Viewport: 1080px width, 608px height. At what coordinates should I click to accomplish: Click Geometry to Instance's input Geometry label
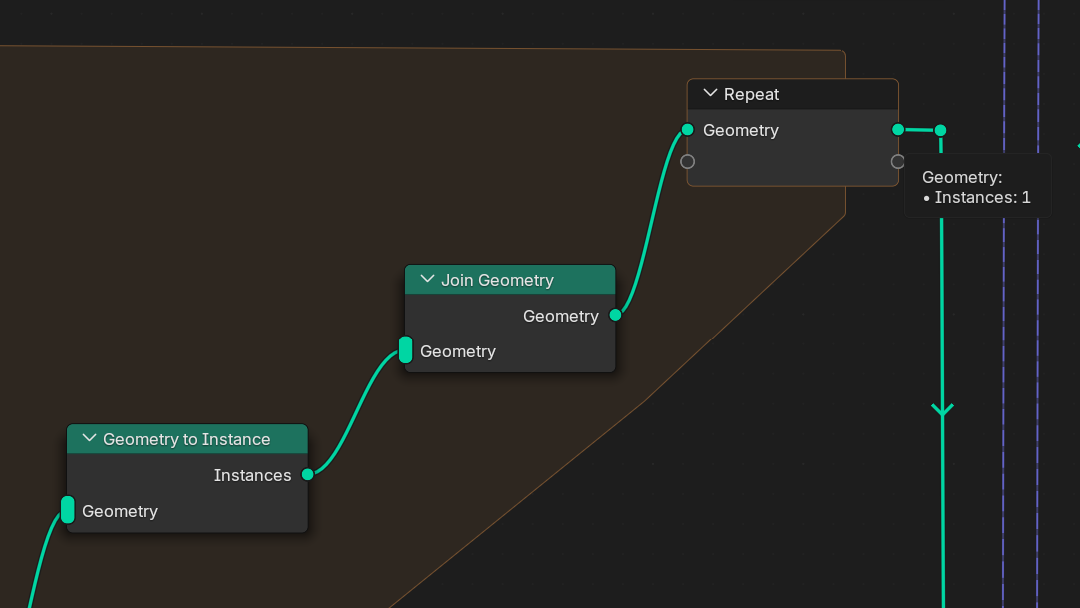[120, 511]
